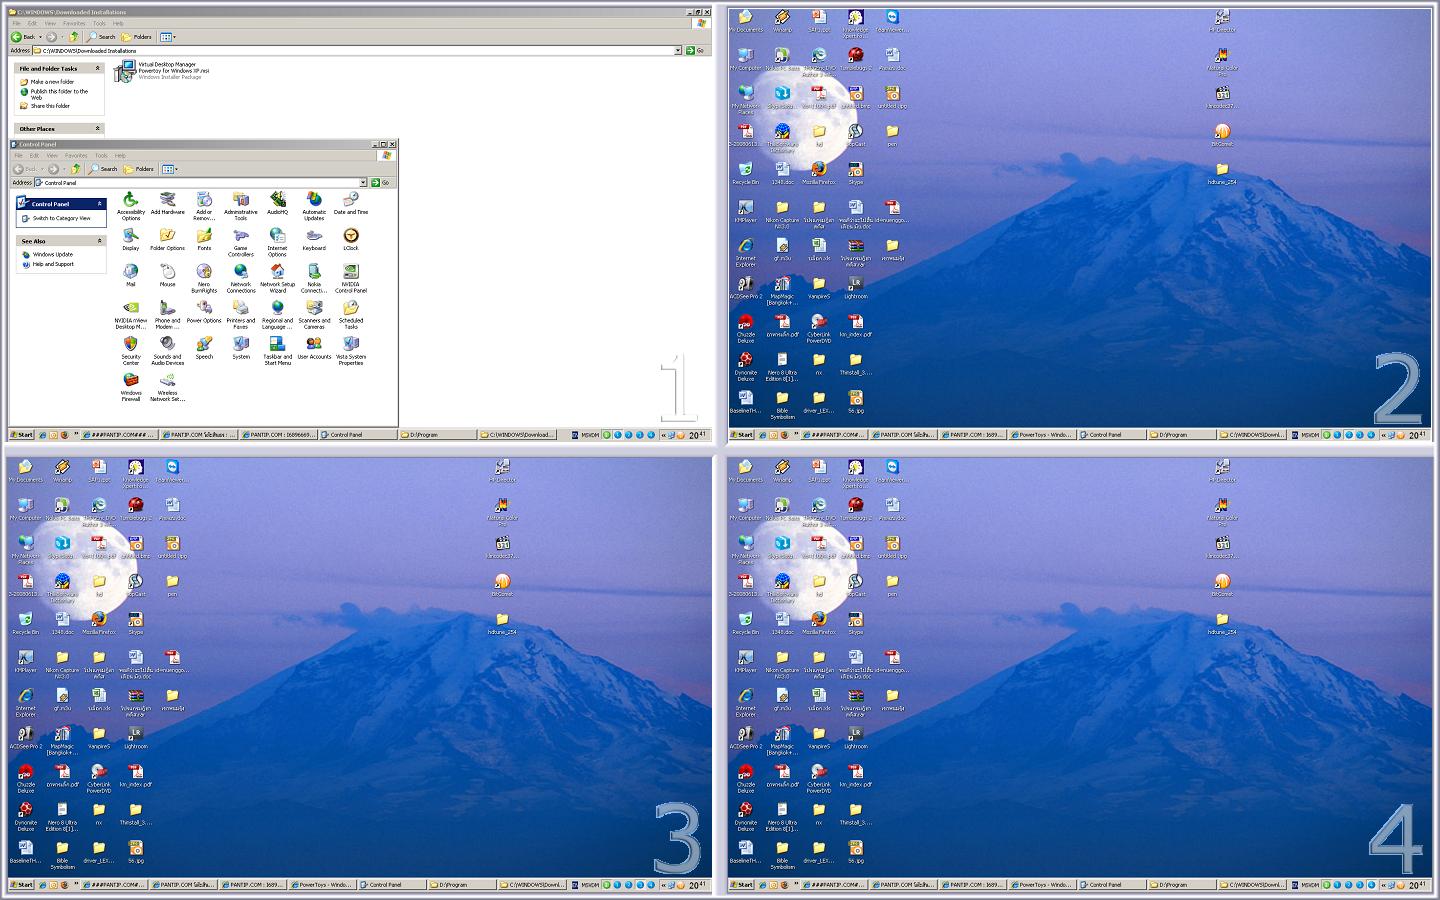The image size is (1440, 900).
Task: Click Go button in the Control Panel window
Action: [x=380, y=183]
